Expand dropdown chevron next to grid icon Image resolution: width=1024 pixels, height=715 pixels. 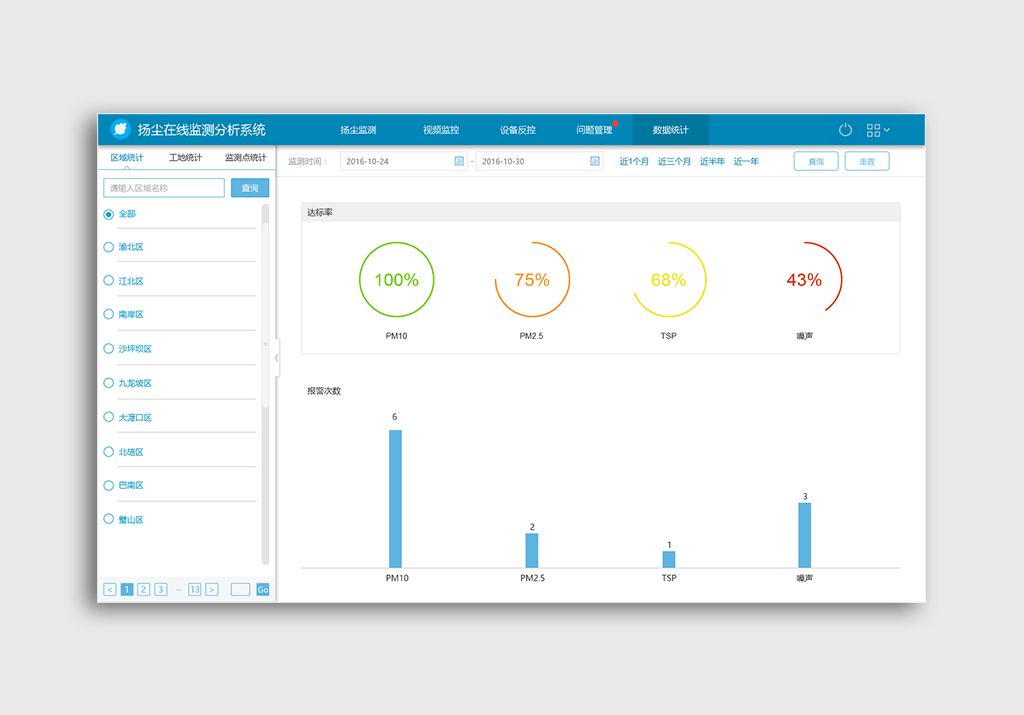[887, 130]
